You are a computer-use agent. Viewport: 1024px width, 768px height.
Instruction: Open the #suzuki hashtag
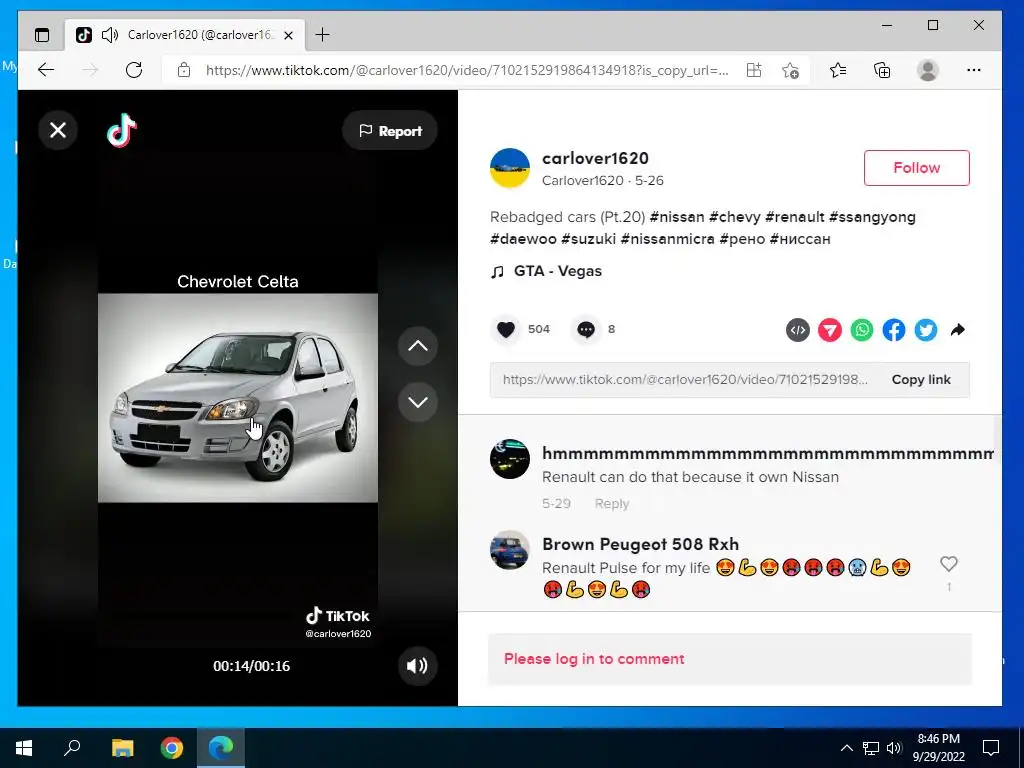[588, 239]
